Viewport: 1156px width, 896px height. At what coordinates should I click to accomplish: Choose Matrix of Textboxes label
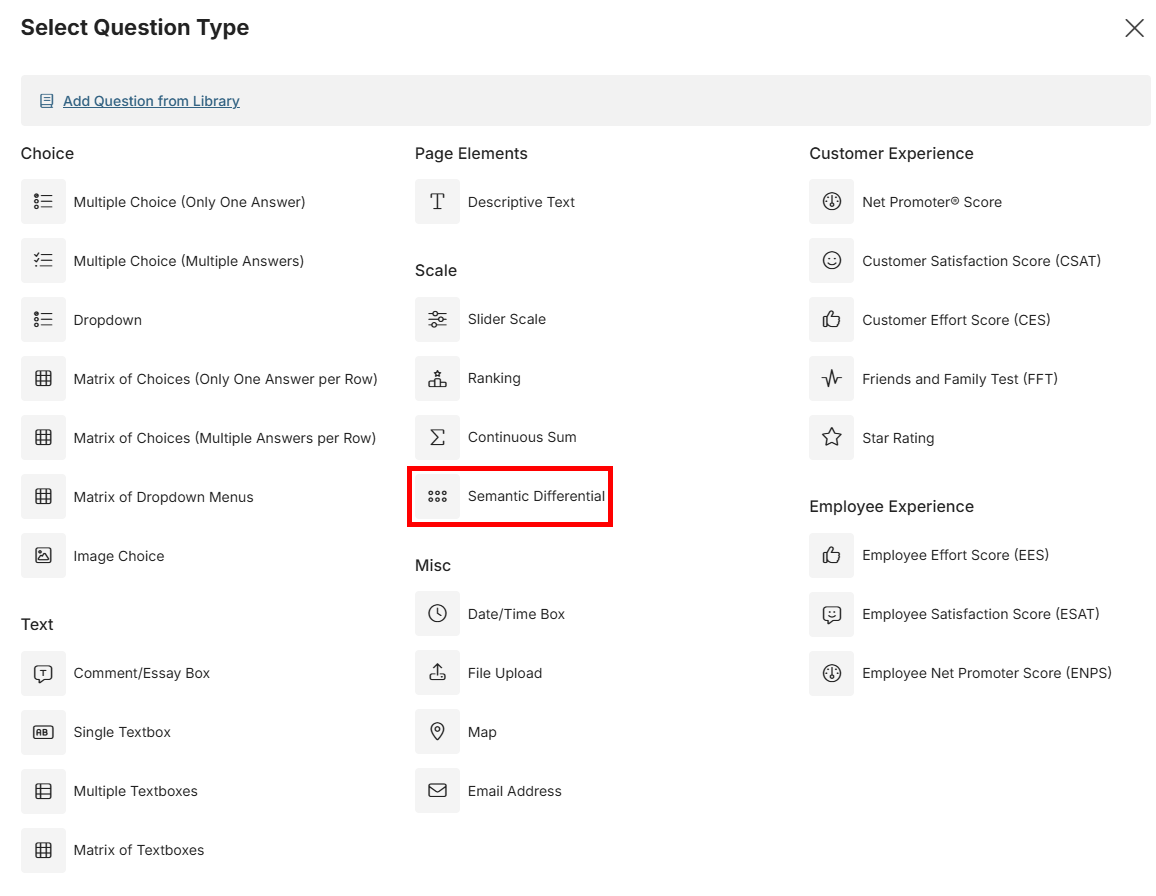coord(139,850)
